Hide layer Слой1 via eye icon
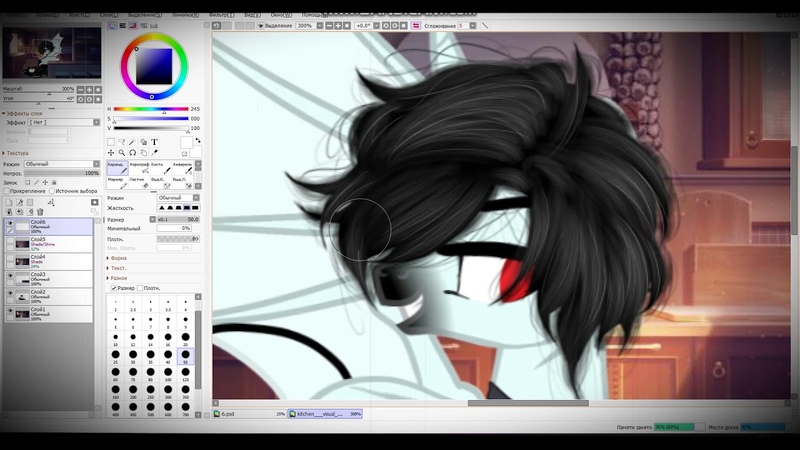Viewport: 800px width, 450px height. 10,311
